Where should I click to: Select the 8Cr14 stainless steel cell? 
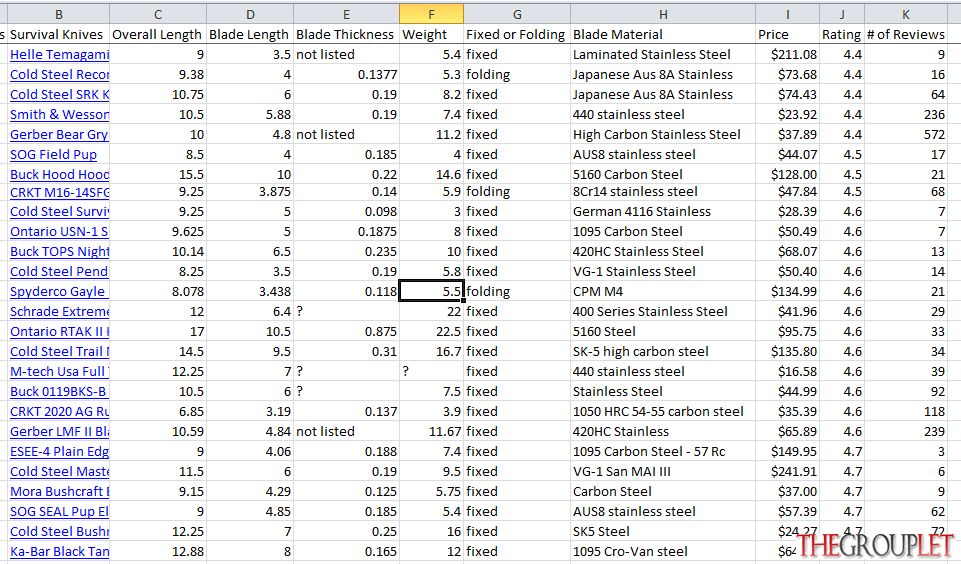tap(663, 192)
